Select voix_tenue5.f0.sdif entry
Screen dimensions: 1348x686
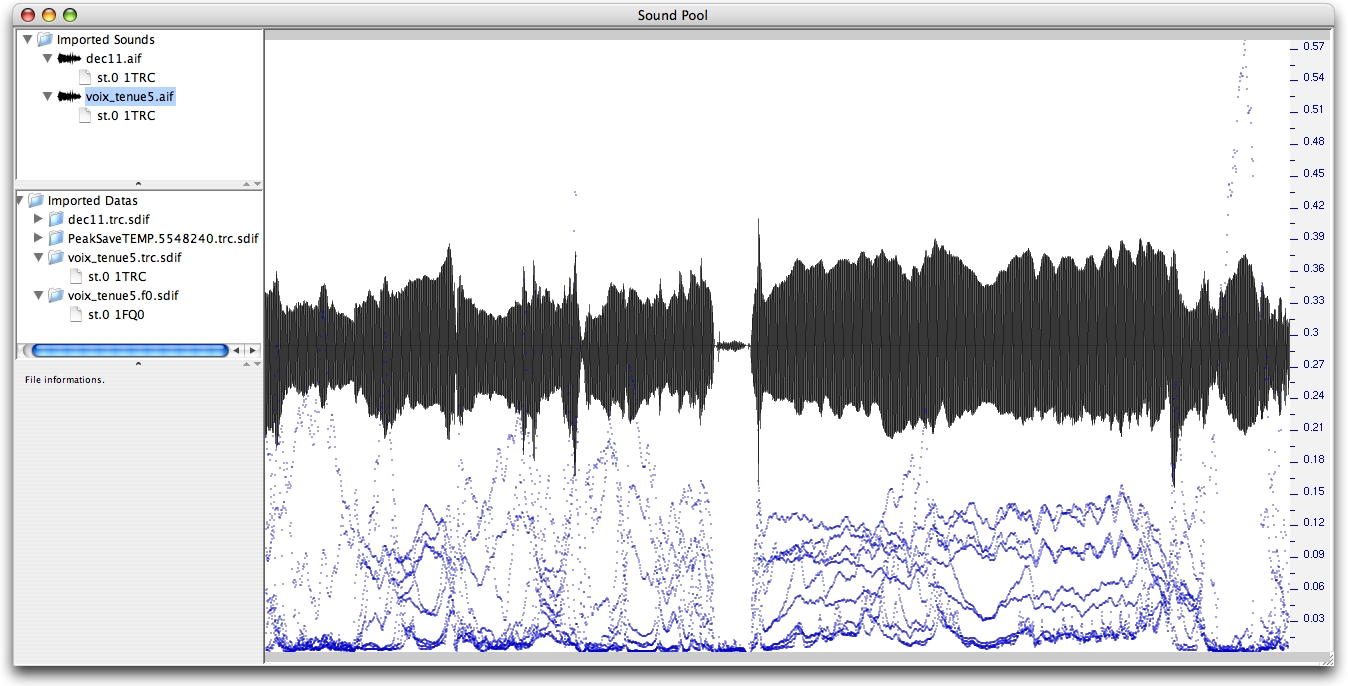[123, 296]
